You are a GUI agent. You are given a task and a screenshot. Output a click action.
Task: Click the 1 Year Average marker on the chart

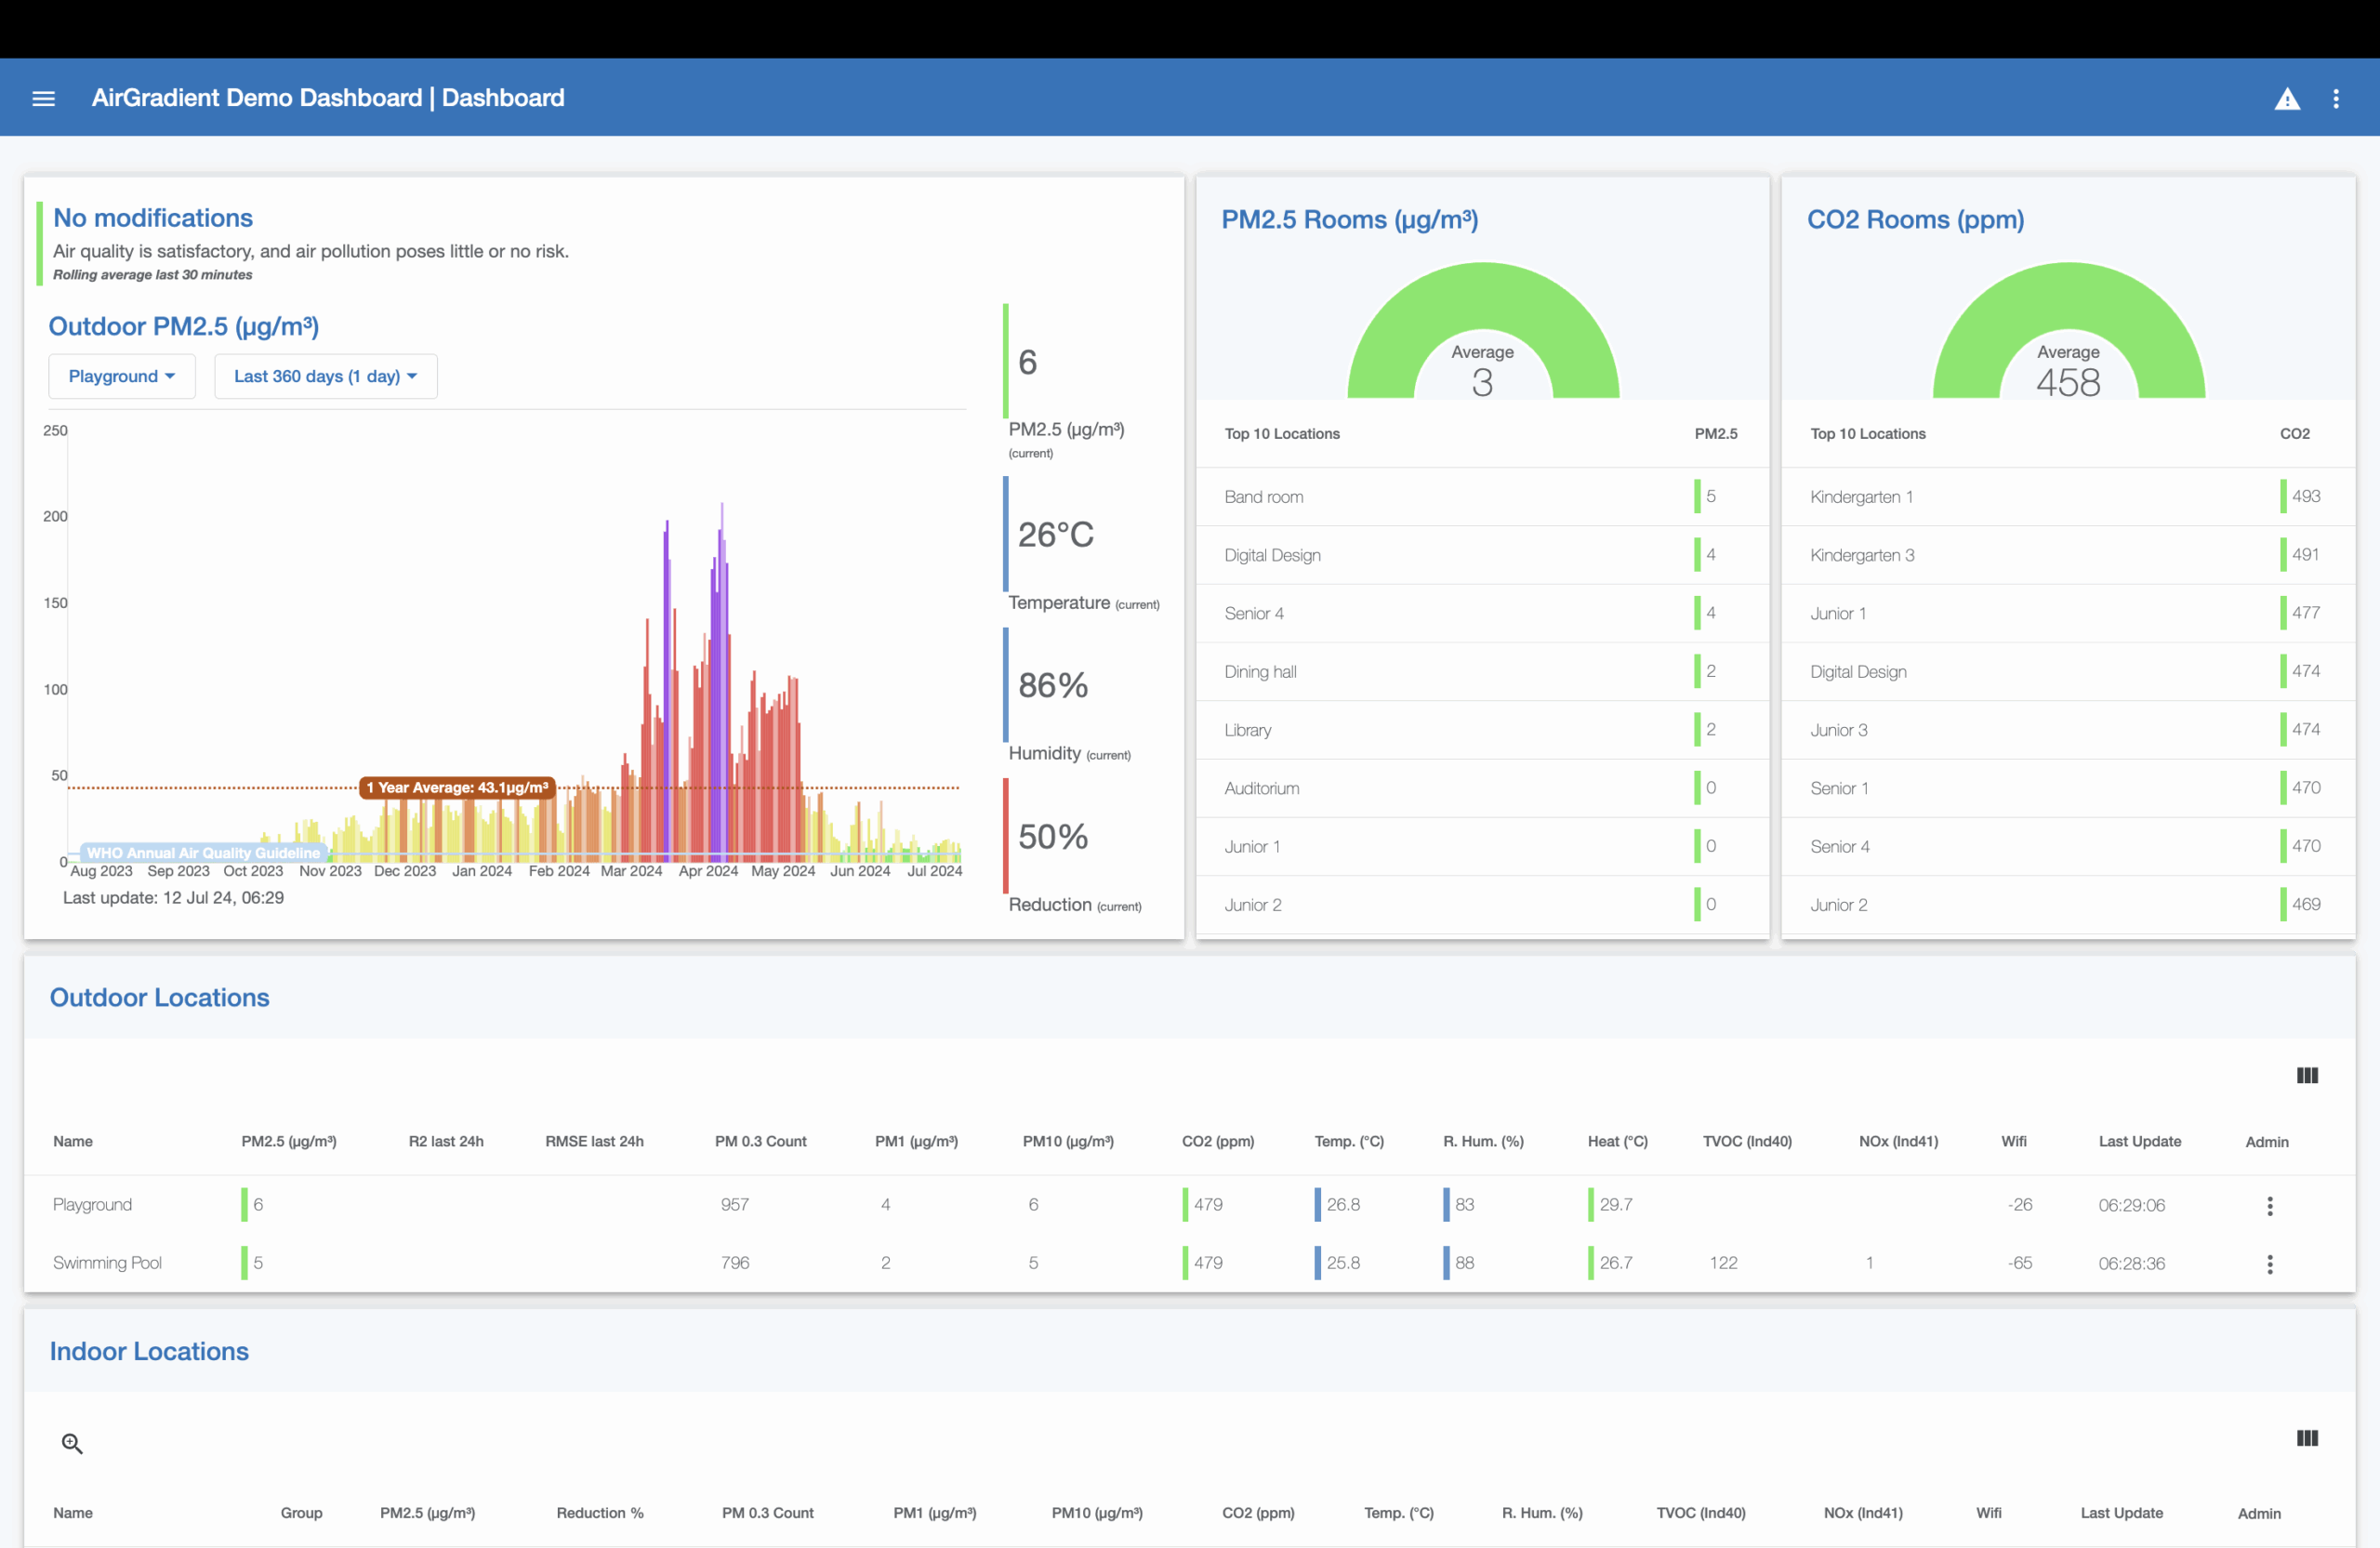click(x=456, y=788)
